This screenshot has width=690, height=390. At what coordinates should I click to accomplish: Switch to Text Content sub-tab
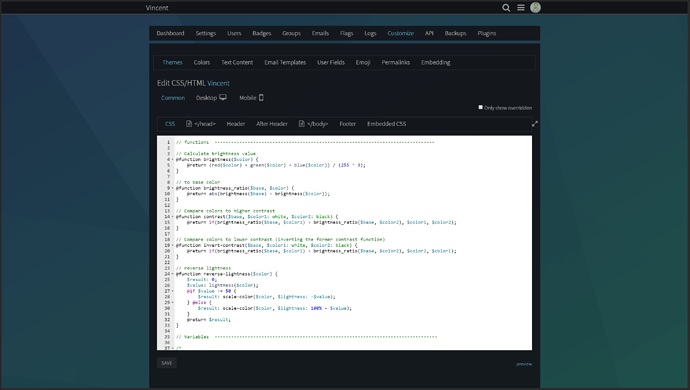[x=237, y=63]
